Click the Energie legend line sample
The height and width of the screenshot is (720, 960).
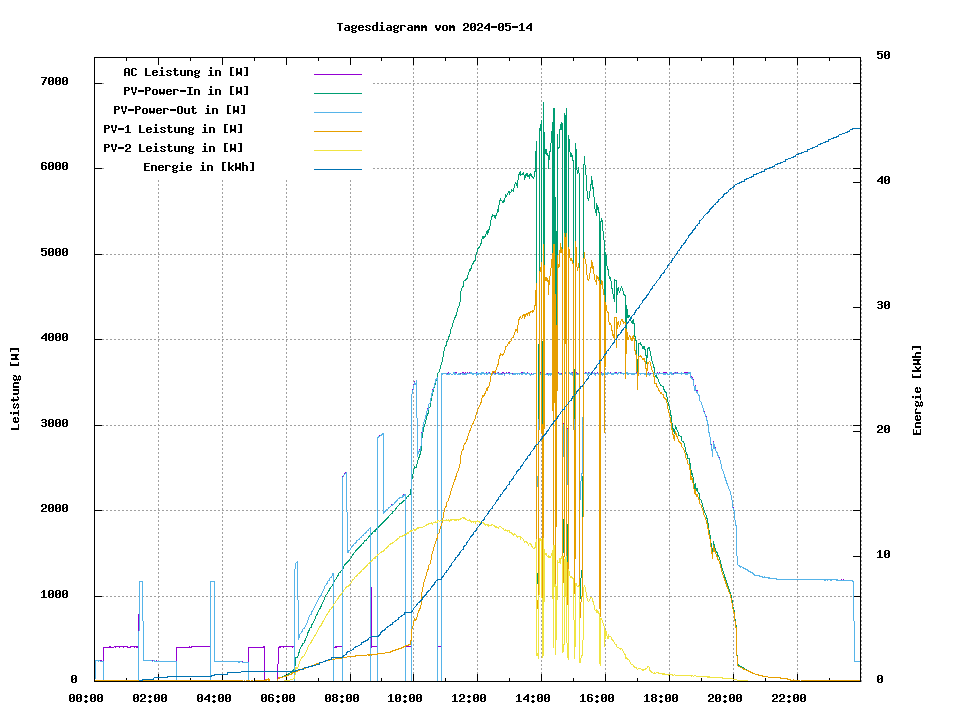(337, 168)
